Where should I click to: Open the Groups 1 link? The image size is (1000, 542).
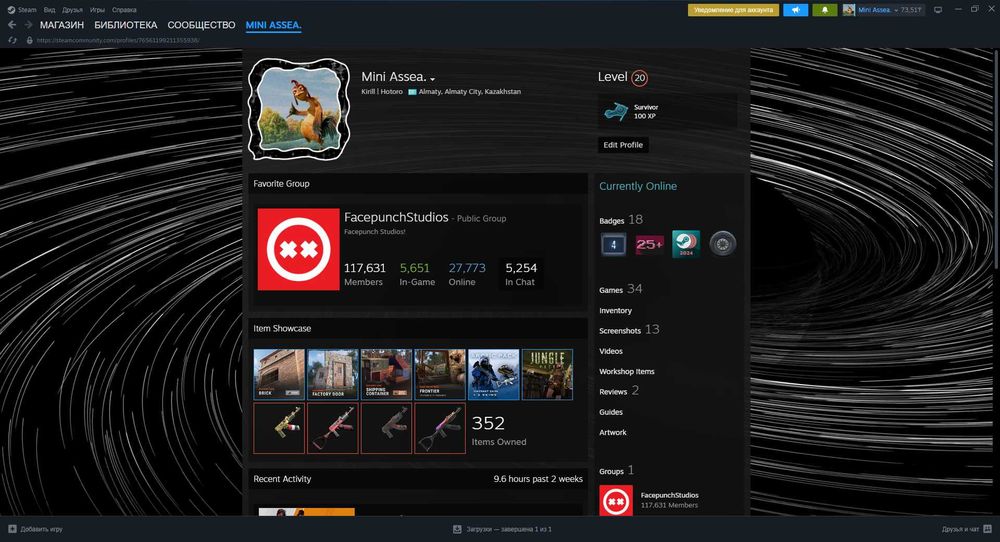tap(616, 471)
